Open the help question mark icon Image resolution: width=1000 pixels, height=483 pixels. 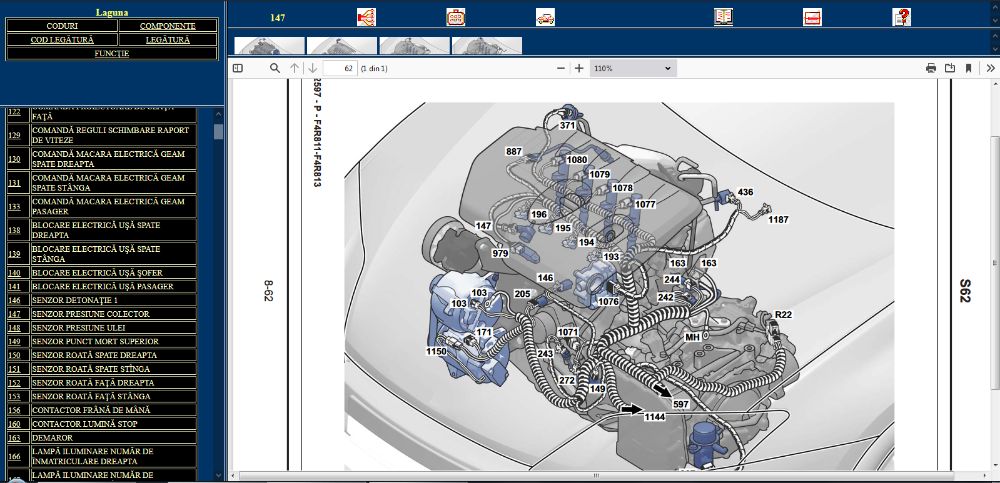[901, 17]
